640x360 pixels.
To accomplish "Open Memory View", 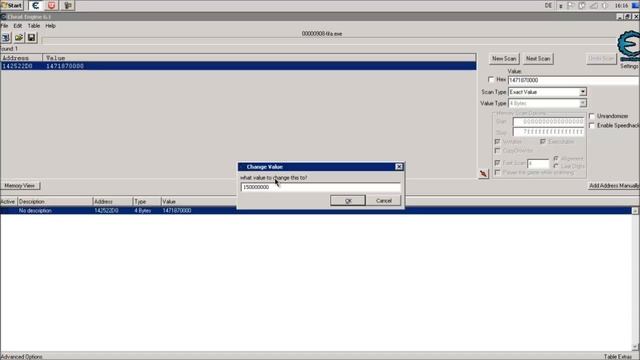I will (20, 186).
